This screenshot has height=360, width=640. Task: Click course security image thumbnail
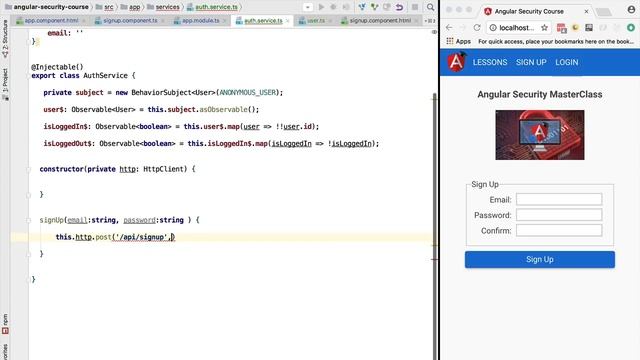[x=540, y=135]
